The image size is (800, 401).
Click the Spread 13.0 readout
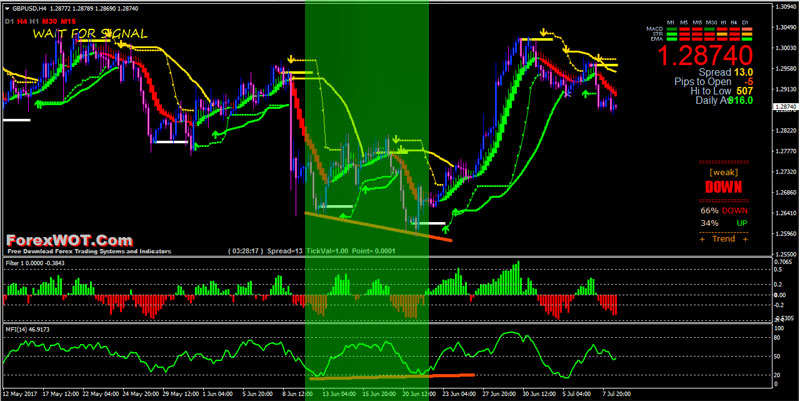point(726,72)
